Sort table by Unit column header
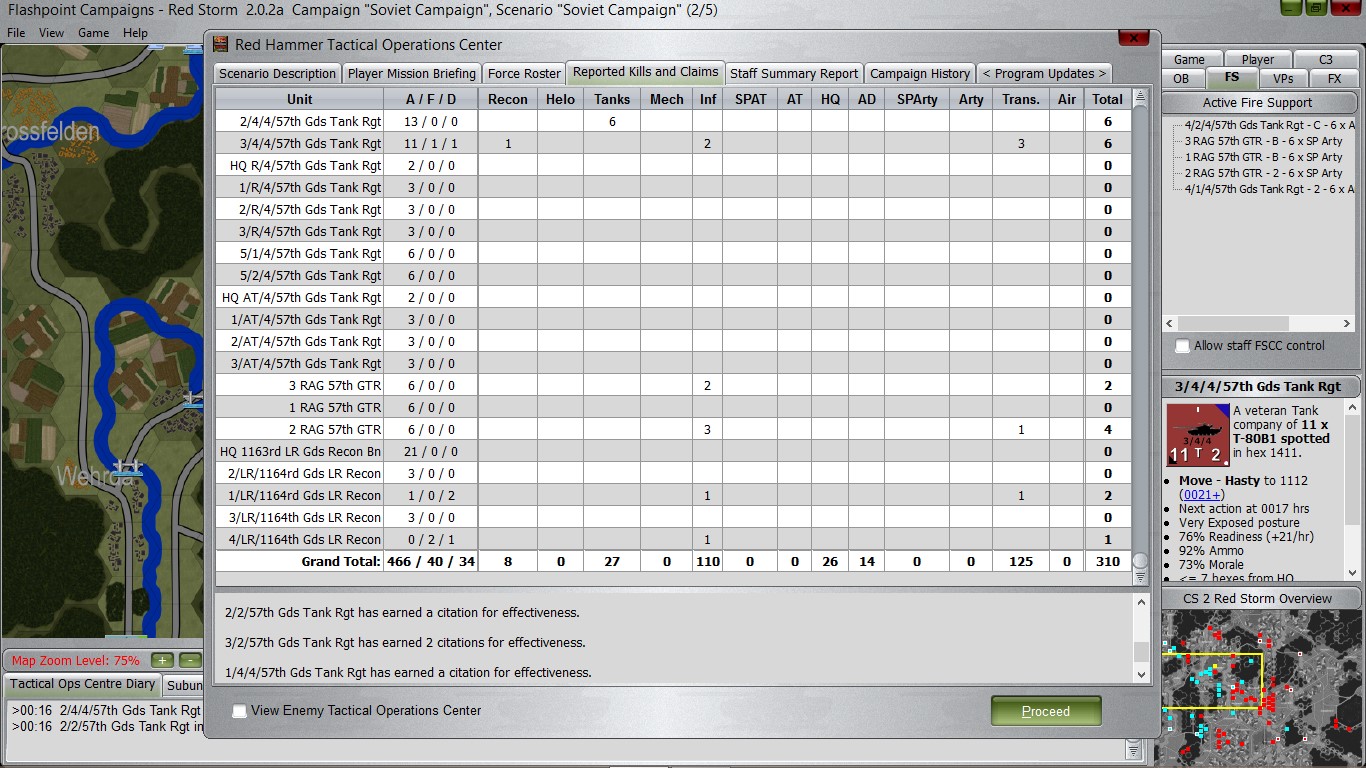This screenshot has width=1366, height=768. click(299, 99)
